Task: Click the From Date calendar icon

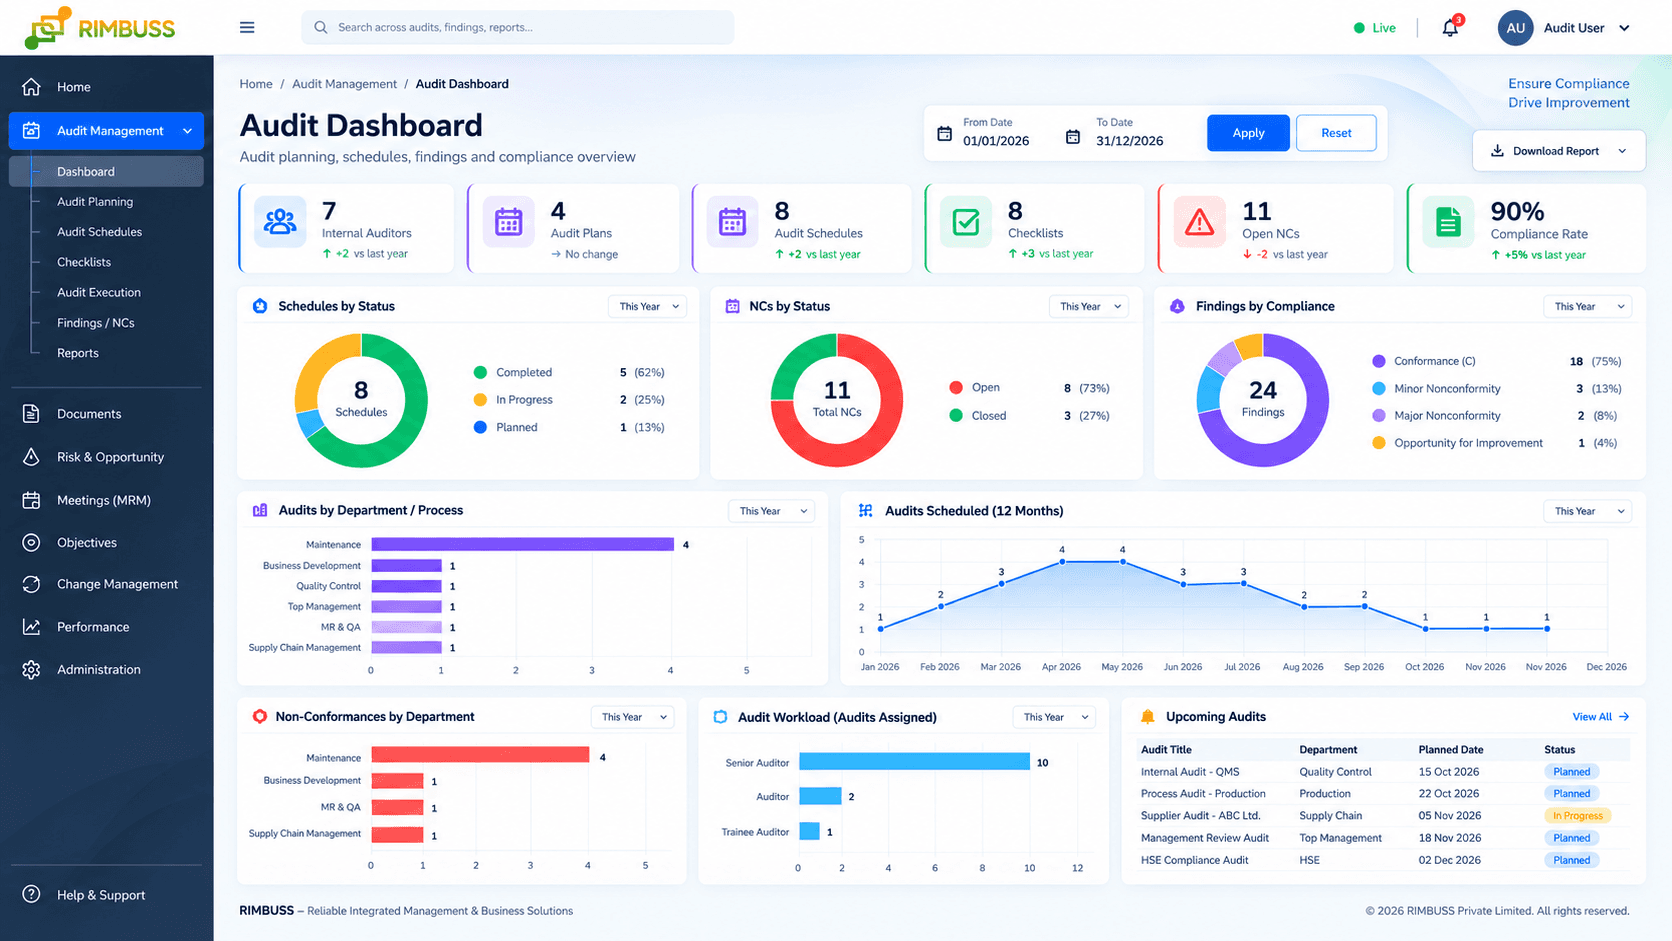Action: 944,134
